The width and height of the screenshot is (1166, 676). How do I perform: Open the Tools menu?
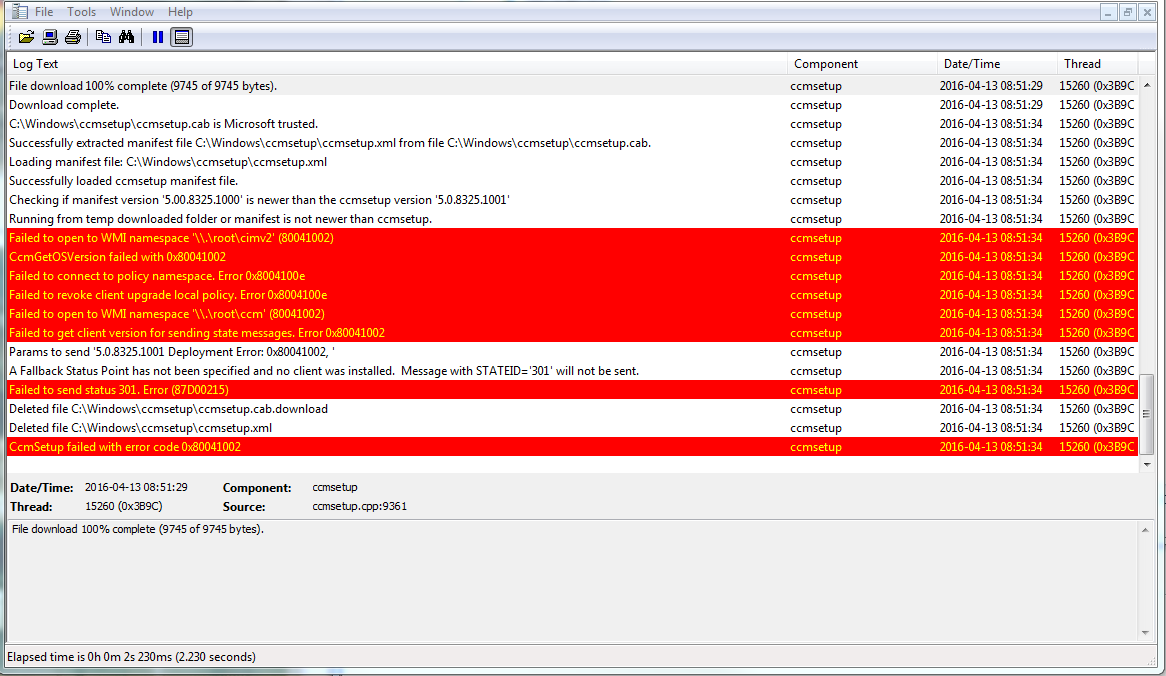pyautogui.click(x=81, y=11)
